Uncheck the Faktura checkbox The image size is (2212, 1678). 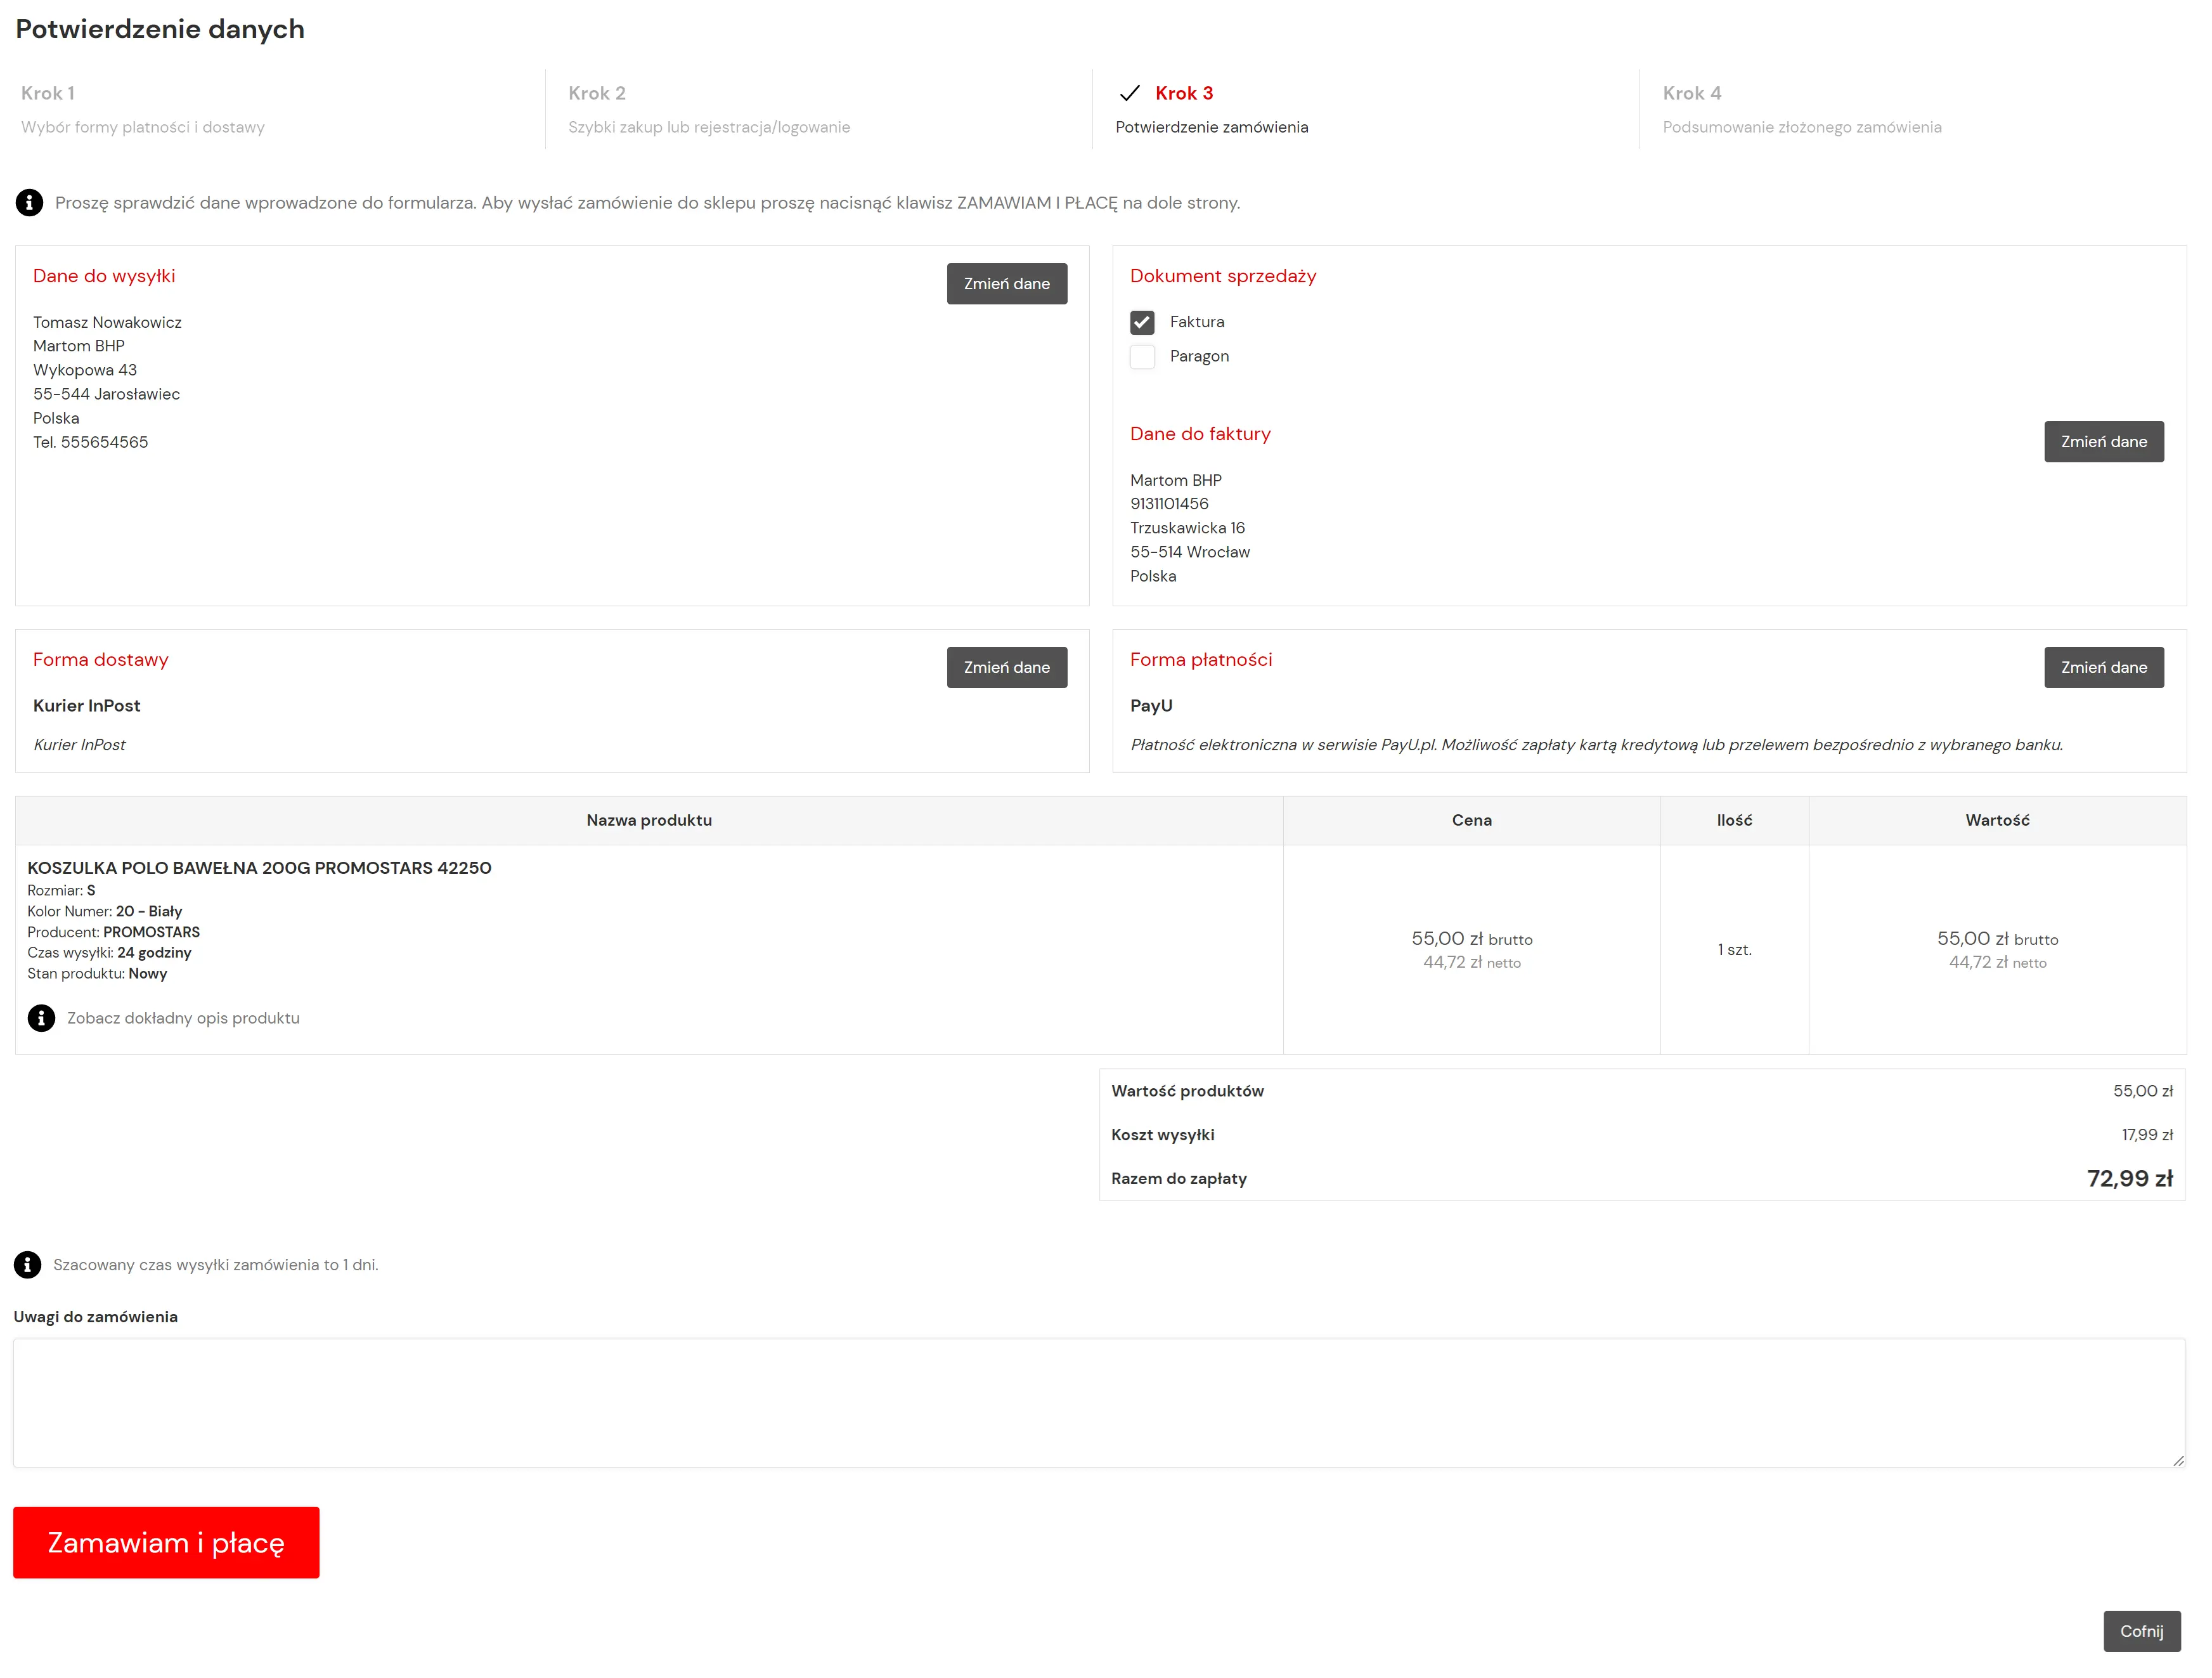click(x=1142, y=322)
